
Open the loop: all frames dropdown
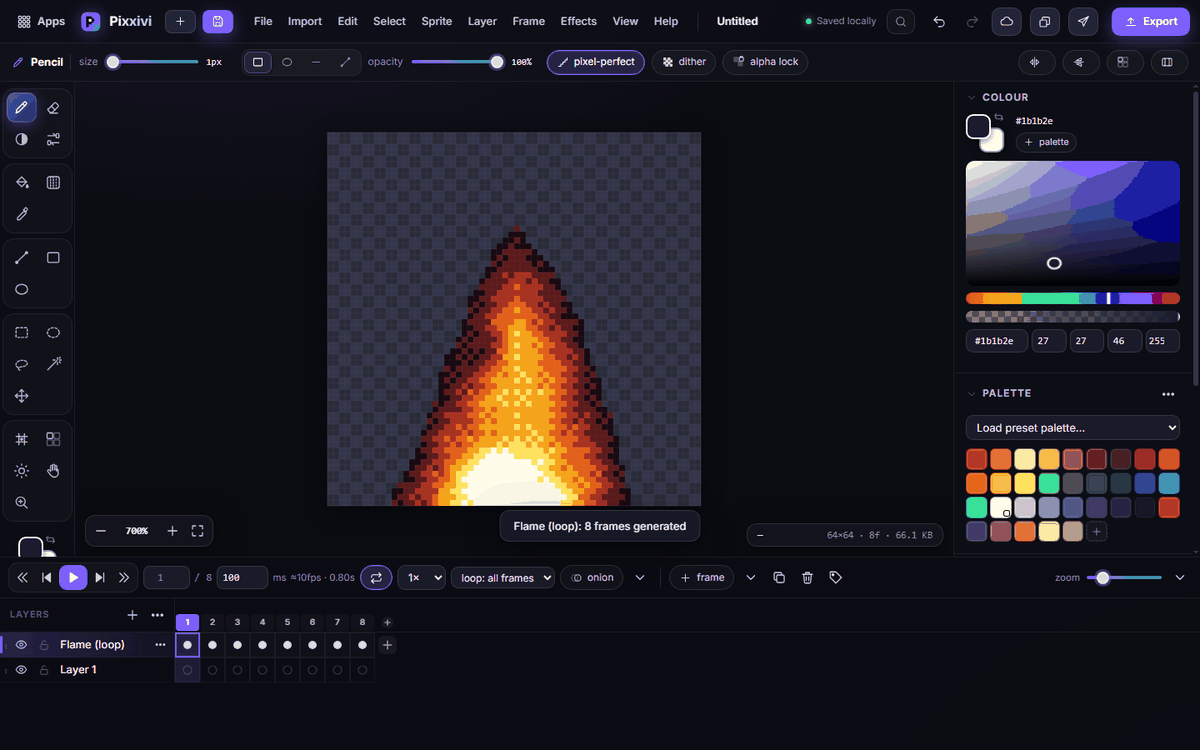[503, 577]
